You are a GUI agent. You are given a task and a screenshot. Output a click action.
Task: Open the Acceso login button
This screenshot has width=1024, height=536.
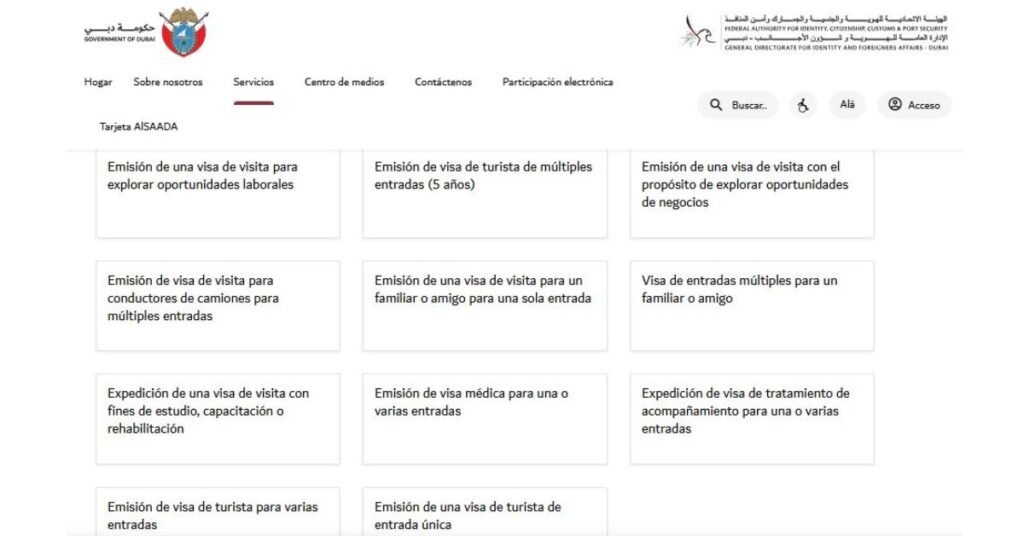point(914,105)
